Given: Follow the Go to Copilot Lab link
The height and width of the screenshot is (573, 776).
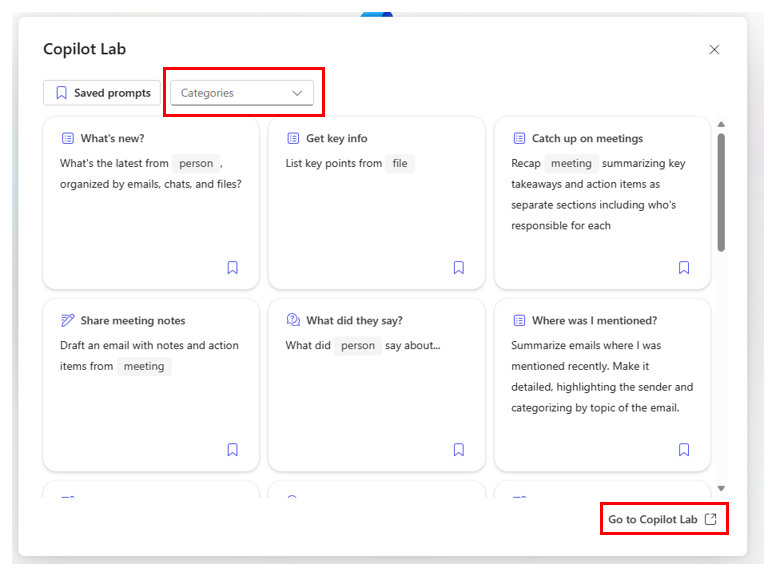Looking at the screenshot, I should click(663, 519).
